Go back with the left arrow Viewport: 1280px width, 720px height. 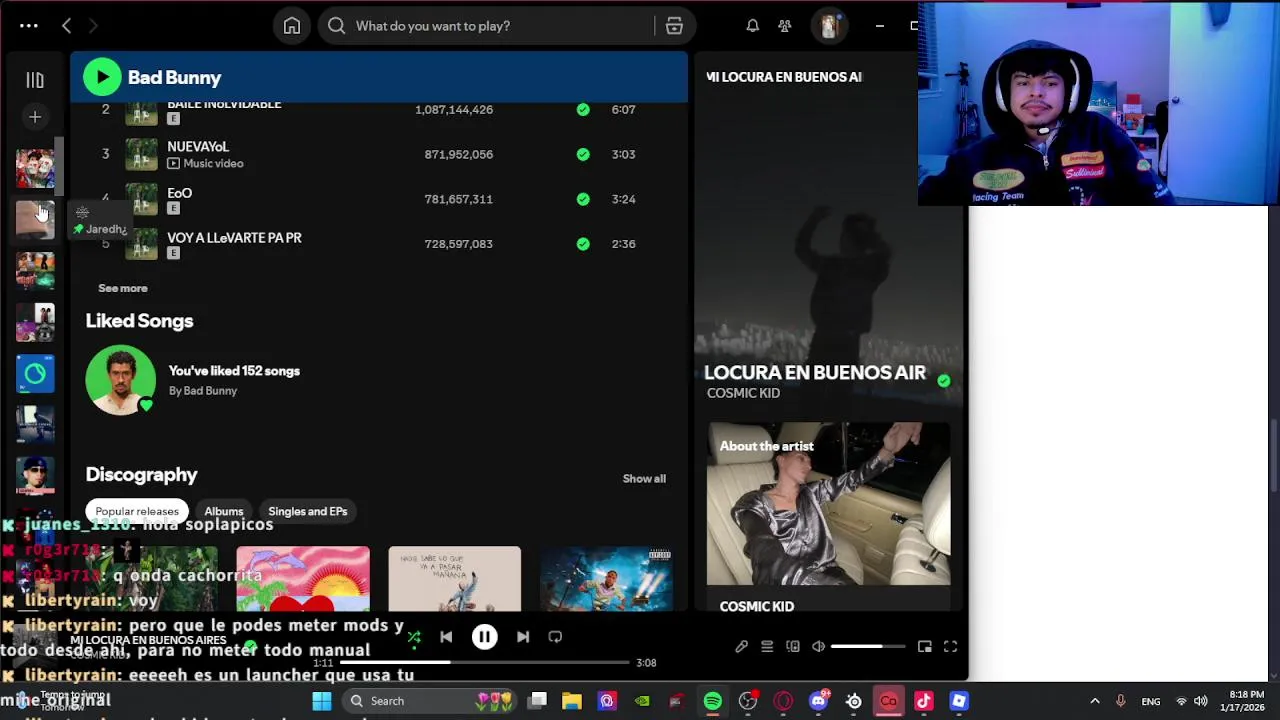[x=66, y=26]
